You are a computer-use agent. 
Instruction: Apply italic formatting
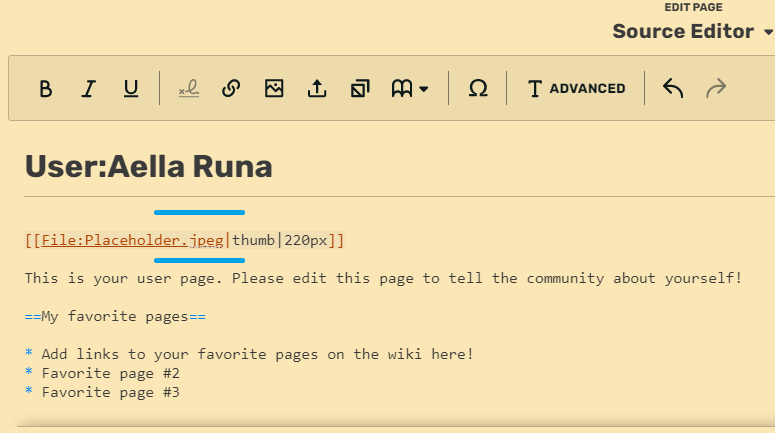(x=88, y=89)
